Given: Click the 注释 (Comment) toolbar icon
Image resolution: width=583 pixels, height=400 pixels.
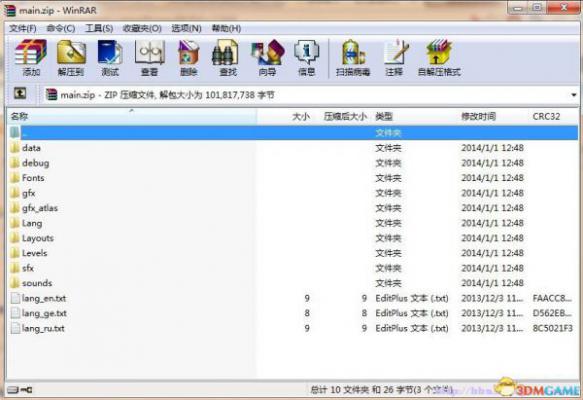Looking at the screenshot, I should 396,53.
